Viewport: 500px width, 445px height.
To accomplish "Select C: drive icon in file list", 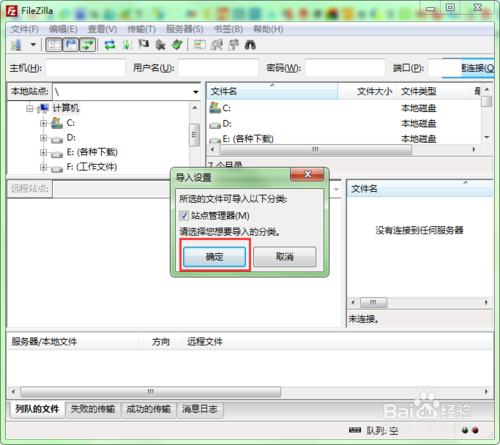I will point(215,108).
